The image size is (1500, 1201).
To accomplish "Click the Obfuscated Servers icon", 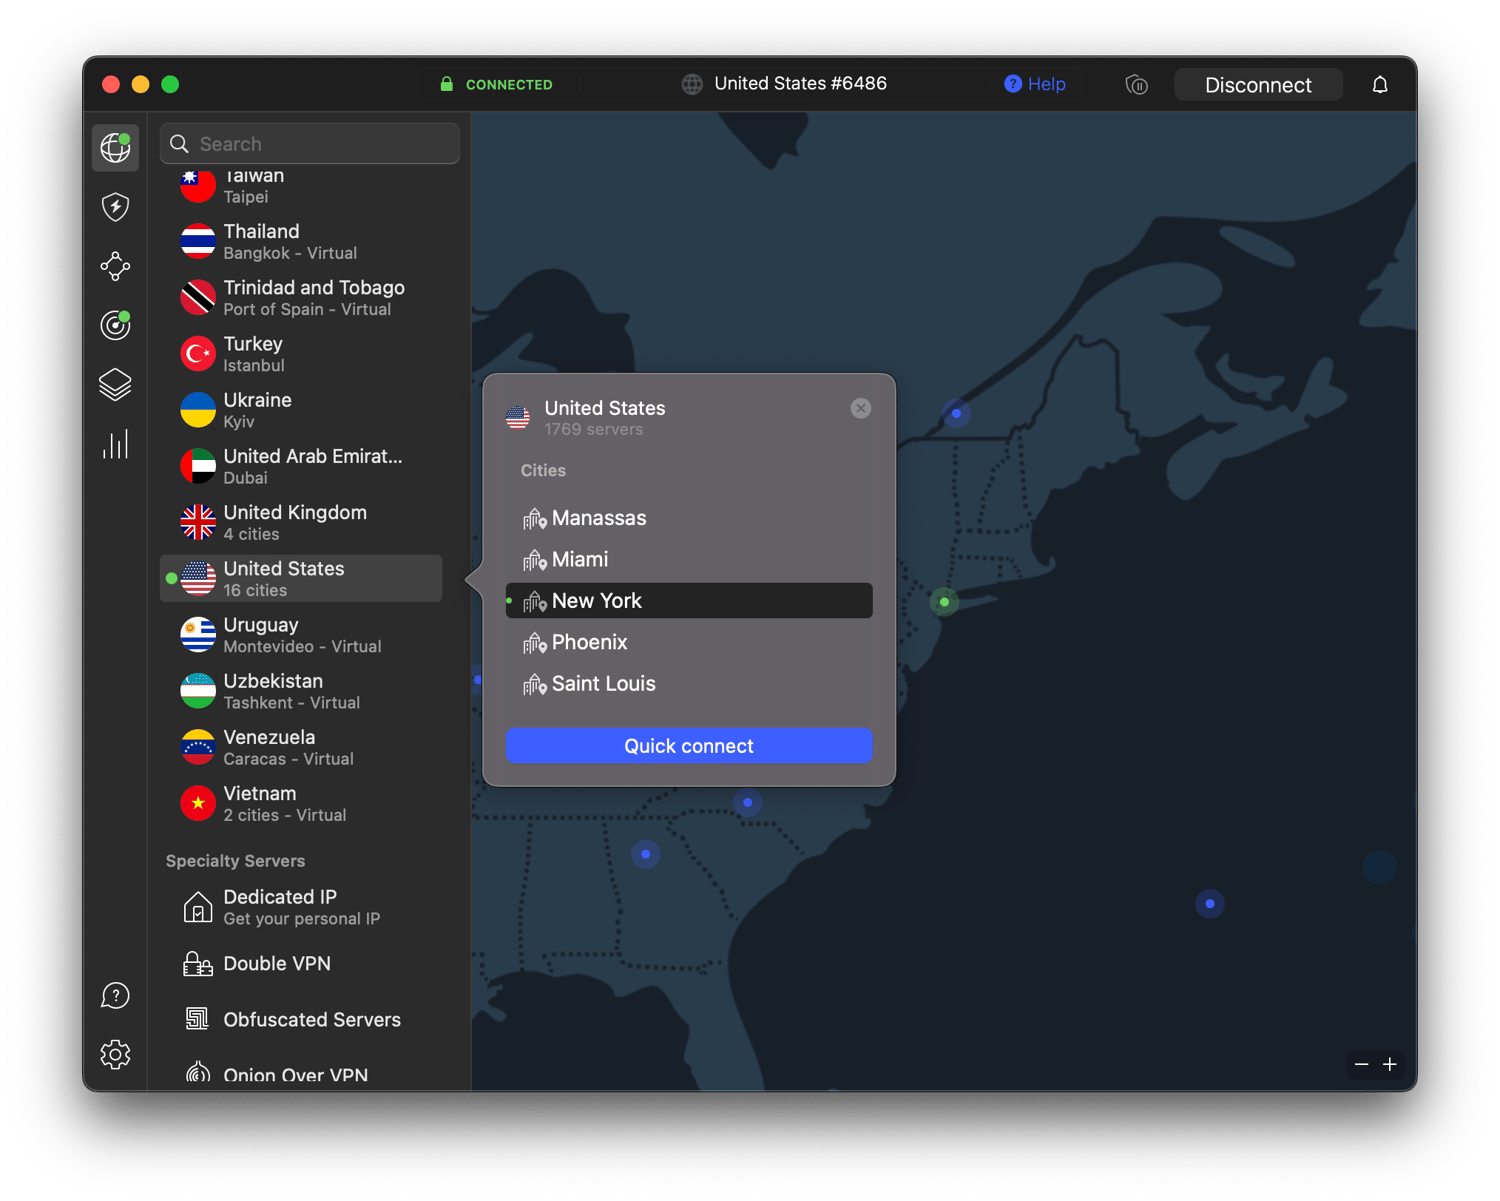I will click(198, 1019).
